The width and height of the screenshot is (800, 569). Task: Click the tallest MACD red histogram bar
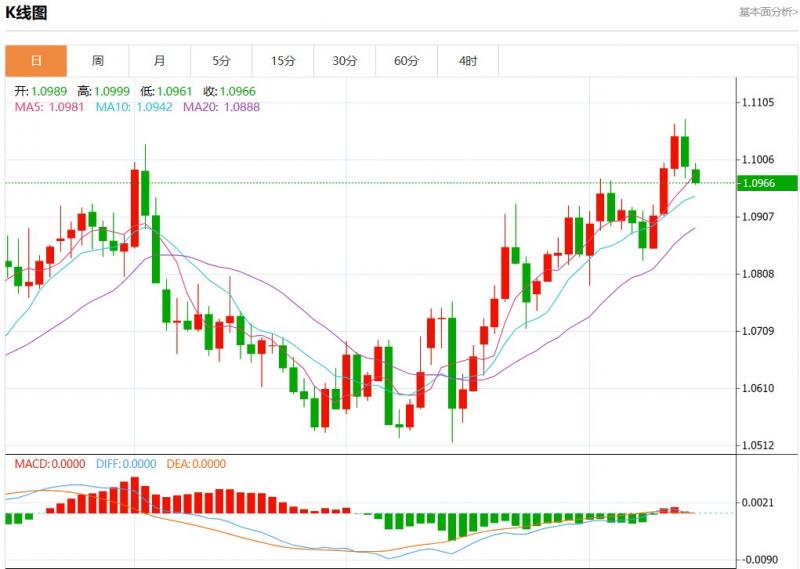[x=135, y=495]
